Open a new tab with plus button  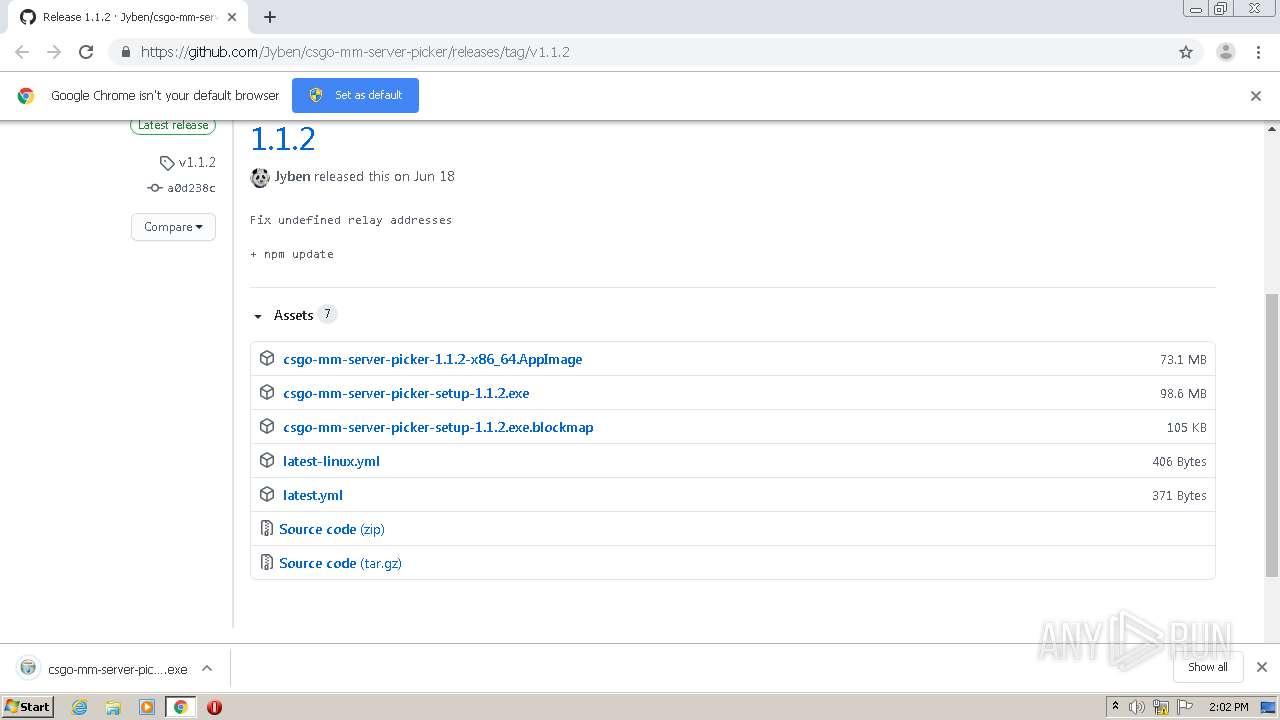[270, 17]
